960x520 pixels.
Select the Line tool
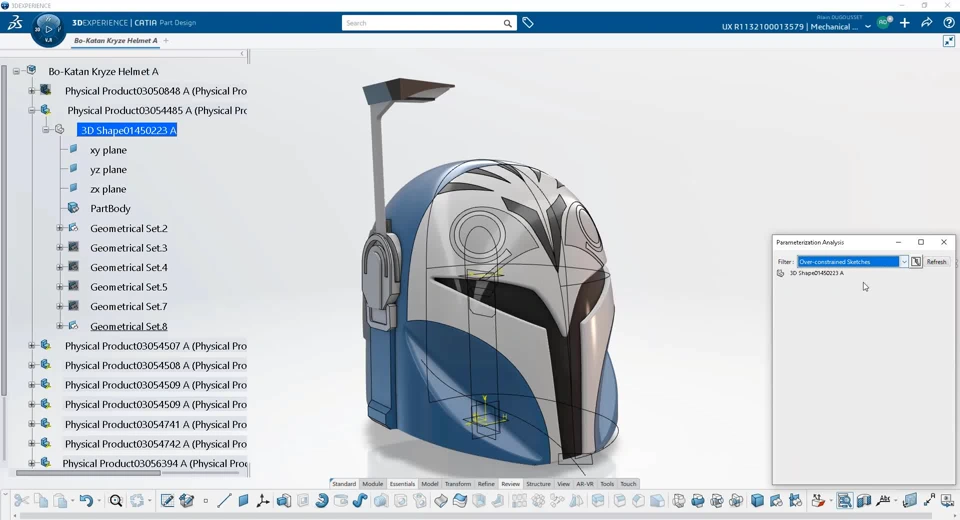(224, 501)
